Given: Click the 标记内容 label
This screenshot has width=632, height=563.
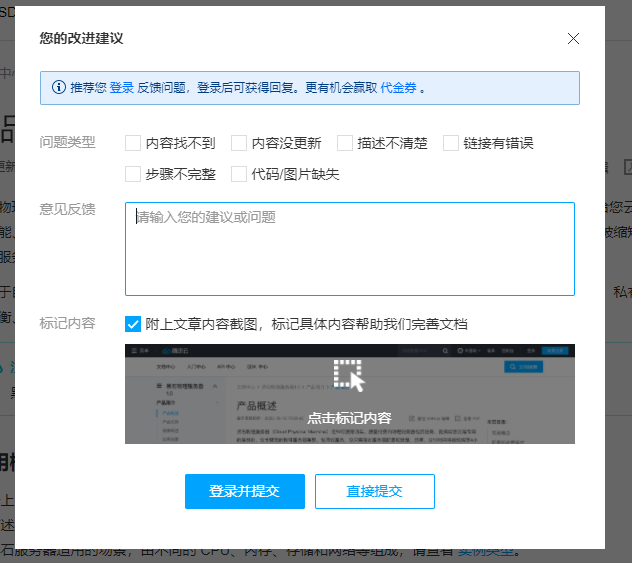Looking at the screenshot, I should coord(67,323).
